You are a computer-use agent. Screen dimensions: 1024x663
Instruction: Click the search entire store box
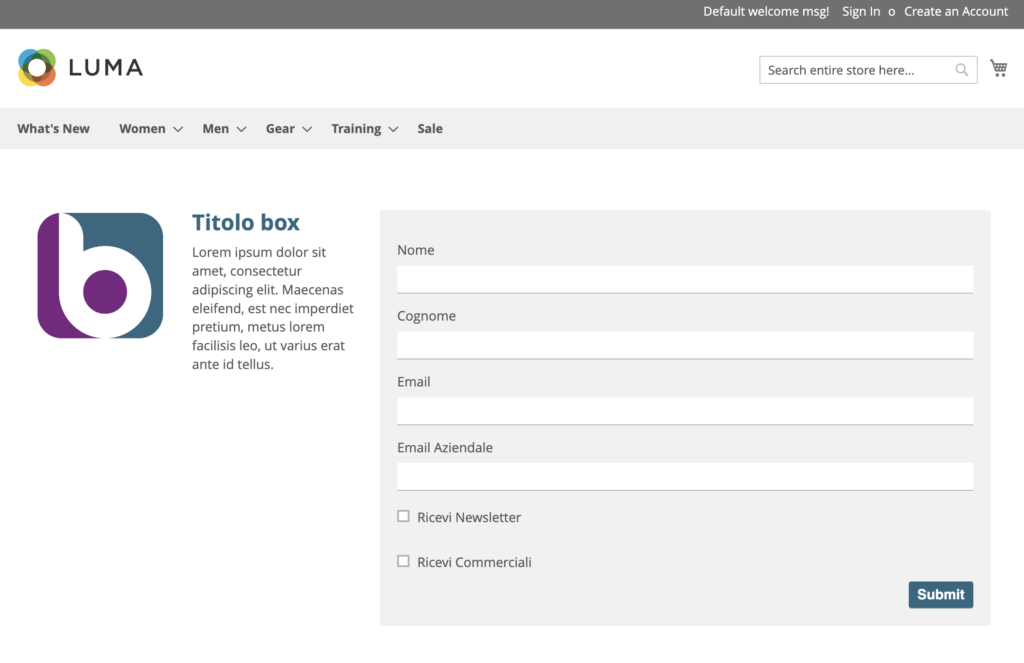[853, 70]
